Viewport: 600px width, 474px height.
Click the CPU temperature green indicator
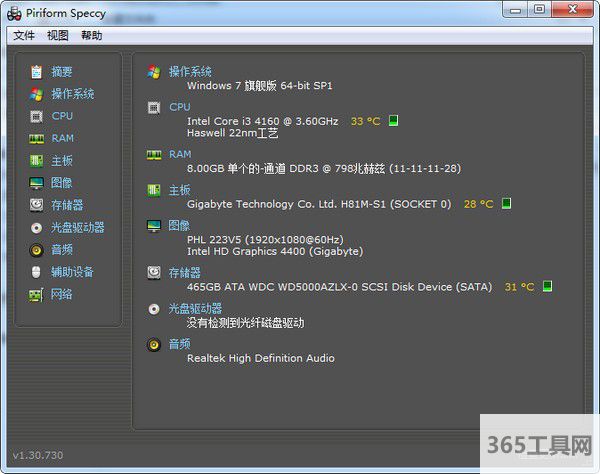[394, 121]
